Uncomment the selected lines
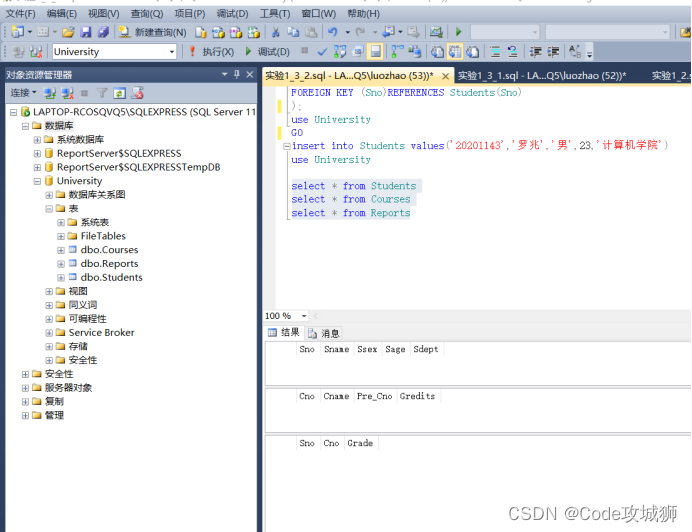Image resolution: width=692 pixels, height=532 pixels. [512, 52]
